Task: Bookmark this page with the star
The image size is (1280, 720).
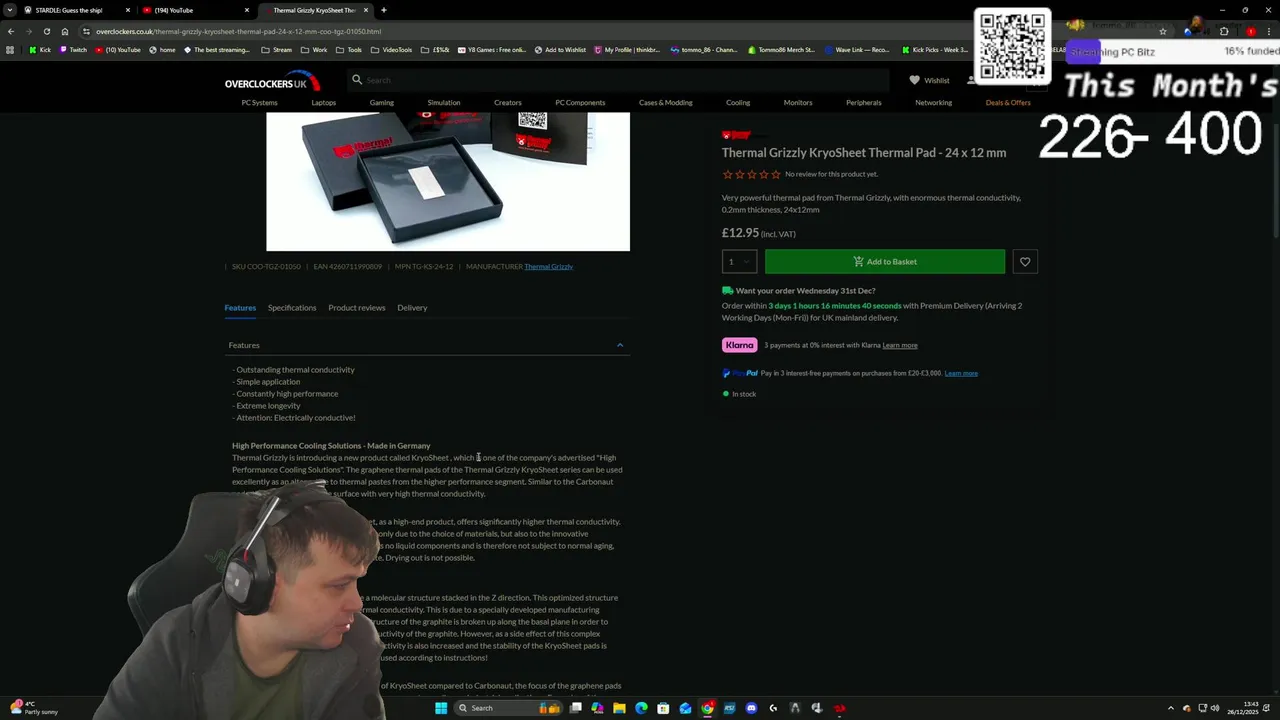Action: click(1162, 31)
